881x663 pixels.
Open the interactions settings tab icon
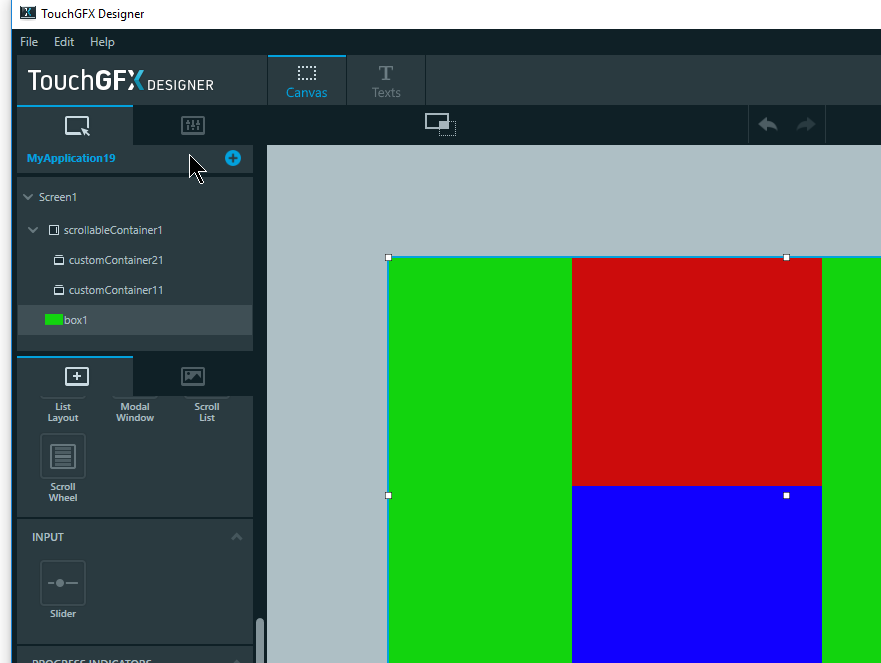pos(193,125)
